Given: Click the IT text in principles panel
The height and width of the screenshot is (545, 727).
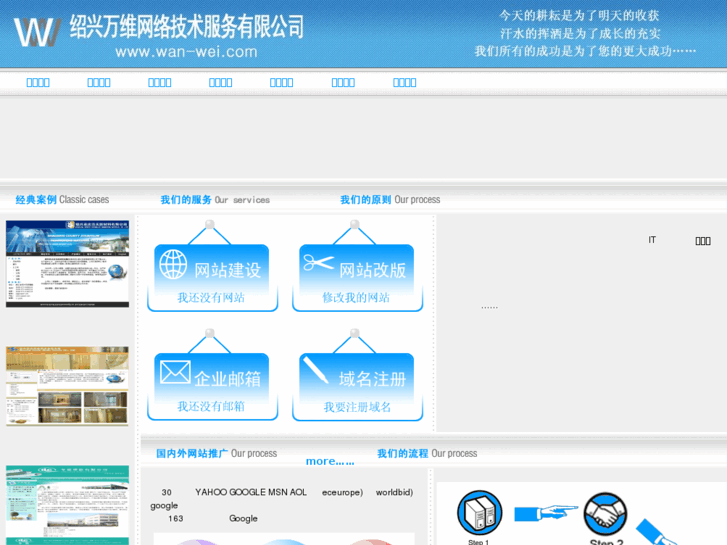Looking at the screenshot, I should coord(652,240).
